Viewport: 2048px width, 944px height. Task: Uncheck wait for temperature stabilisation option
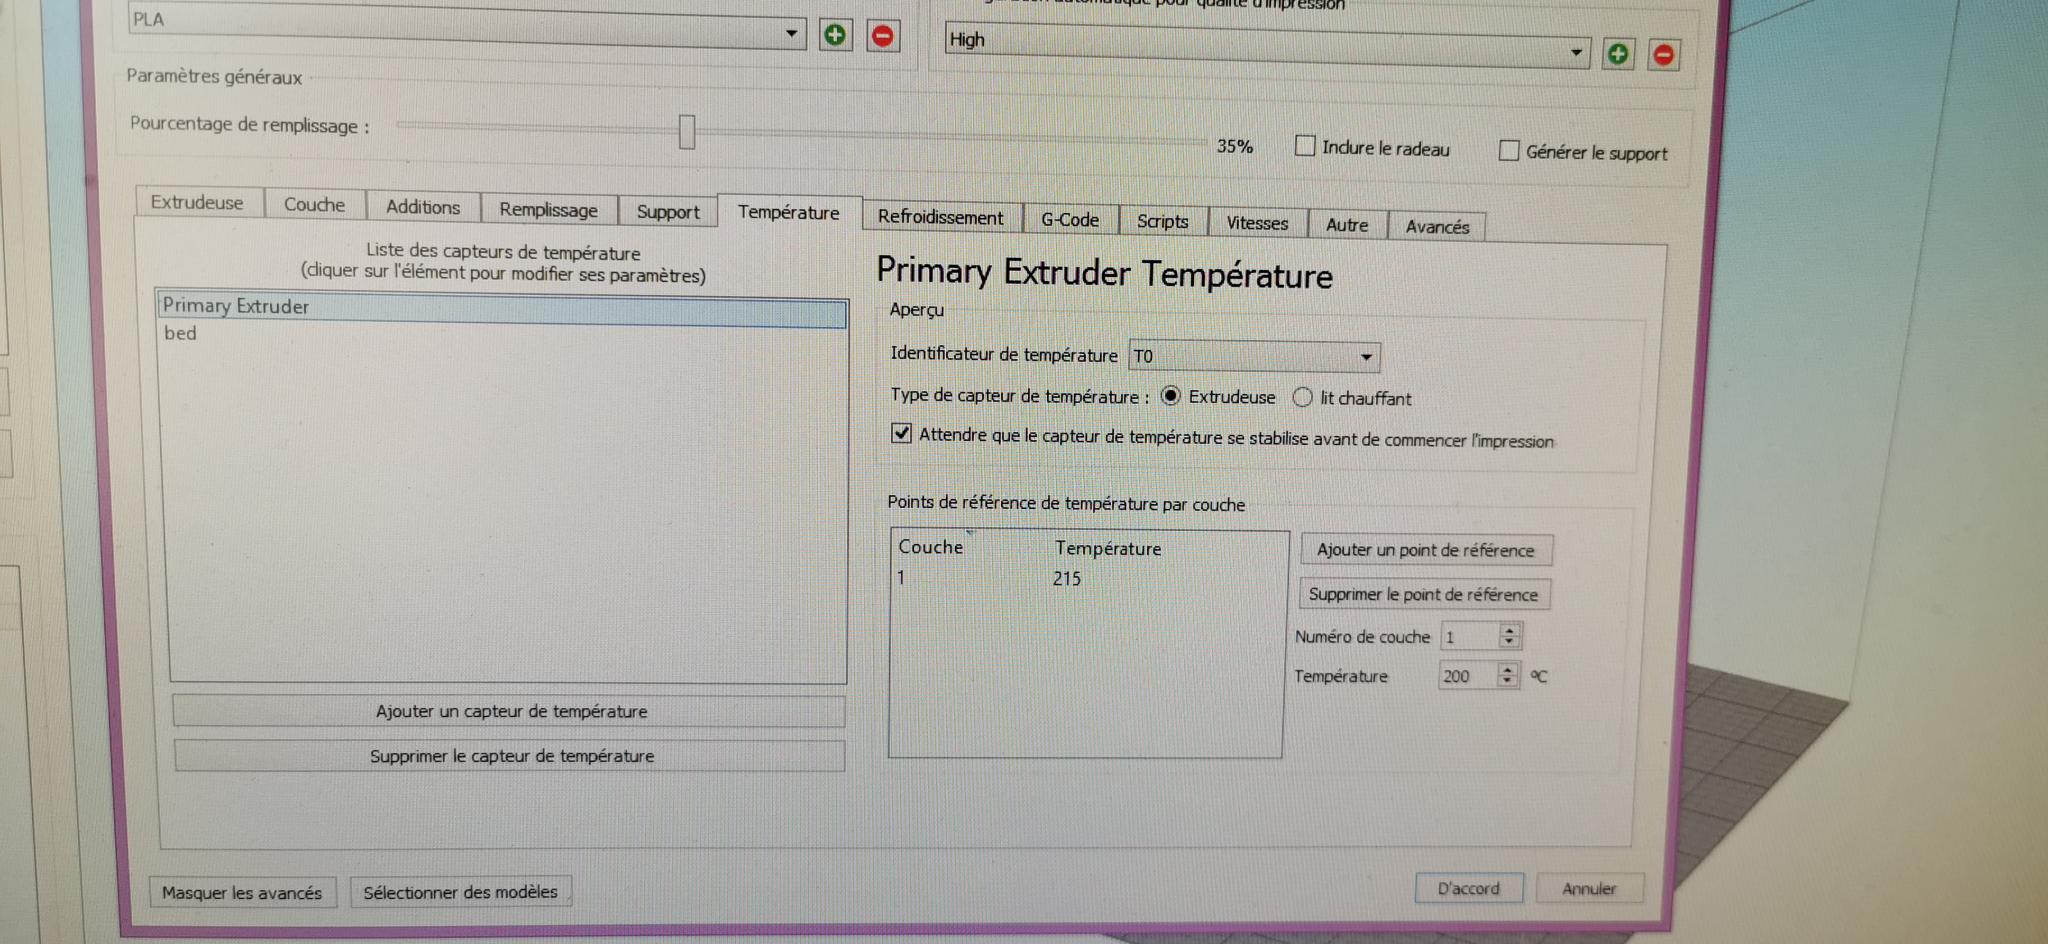point(902,433)
